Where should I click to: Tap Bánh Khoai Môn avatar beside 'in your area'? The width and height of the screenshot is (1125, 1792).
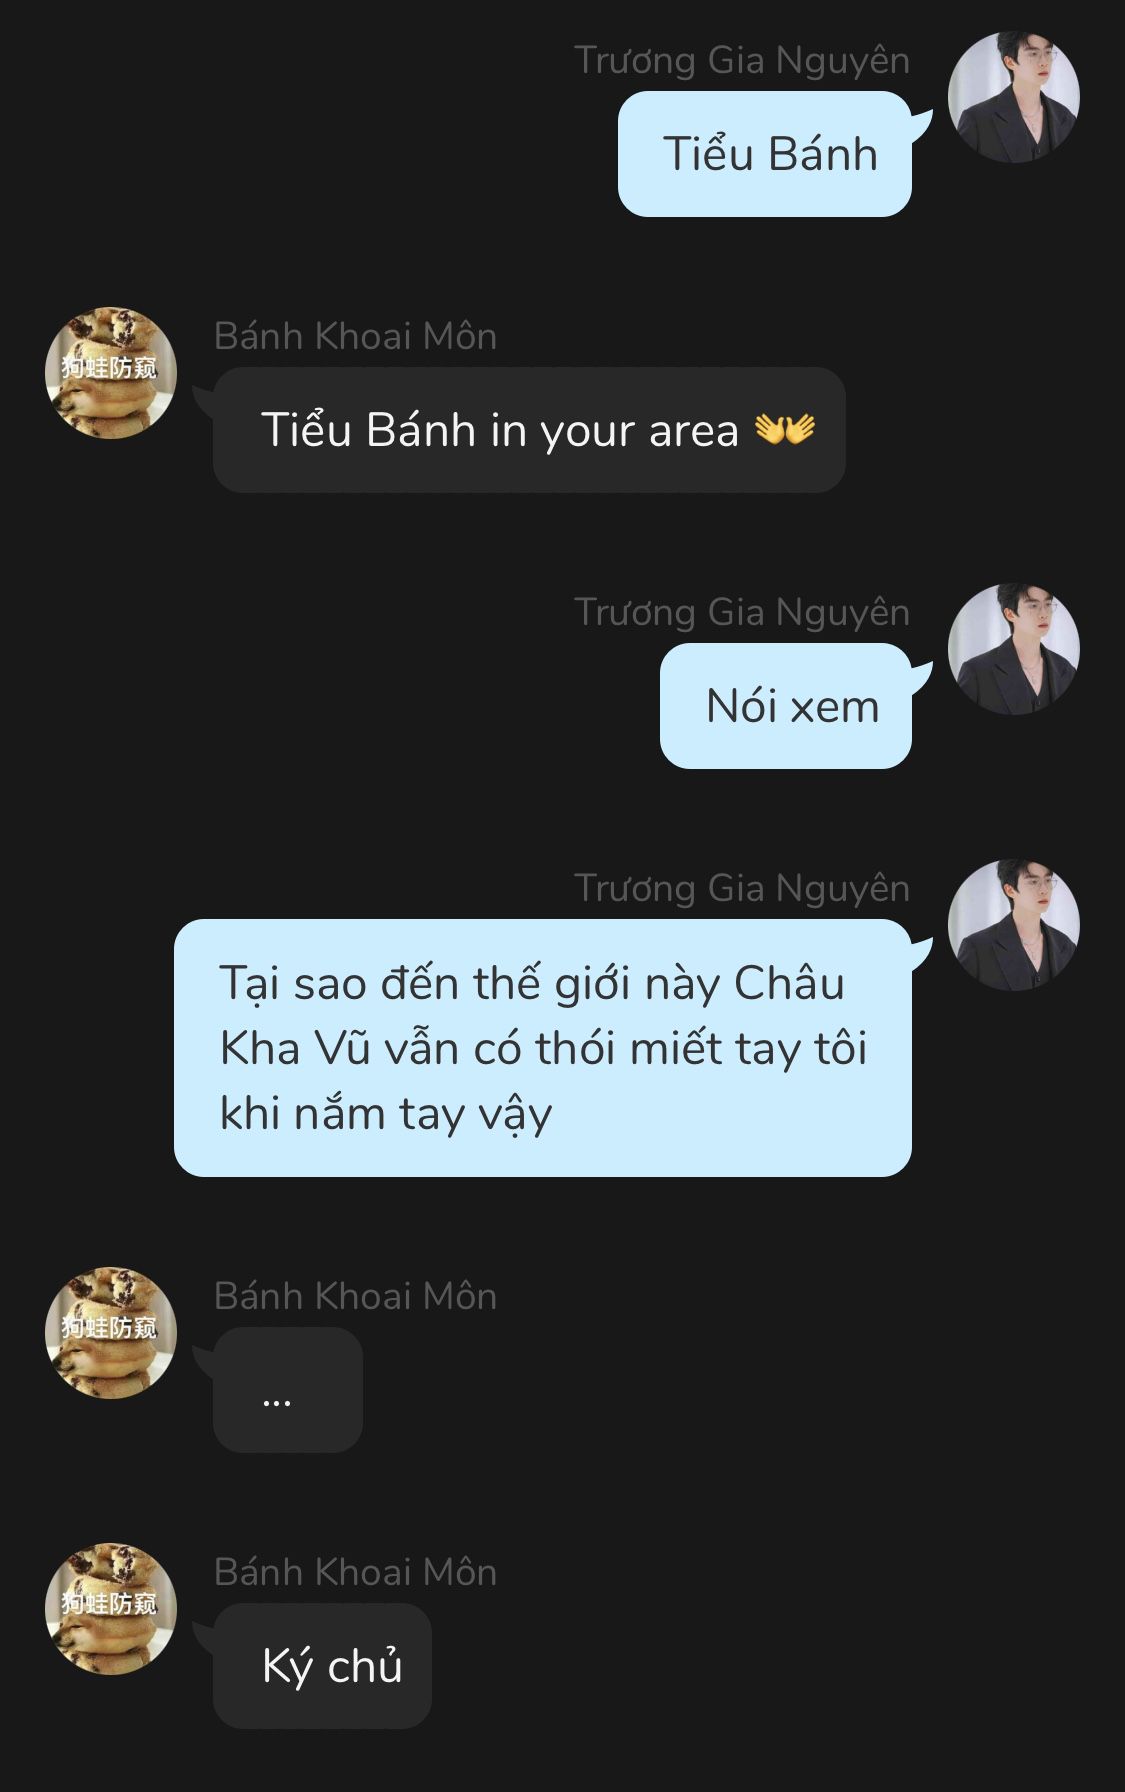111,373
